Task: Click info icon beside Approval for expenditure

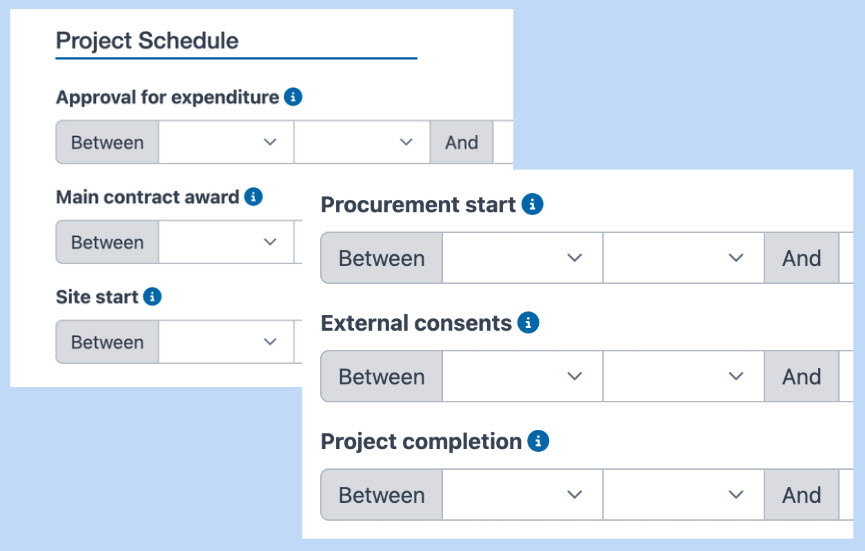Action: coord(293,97)
